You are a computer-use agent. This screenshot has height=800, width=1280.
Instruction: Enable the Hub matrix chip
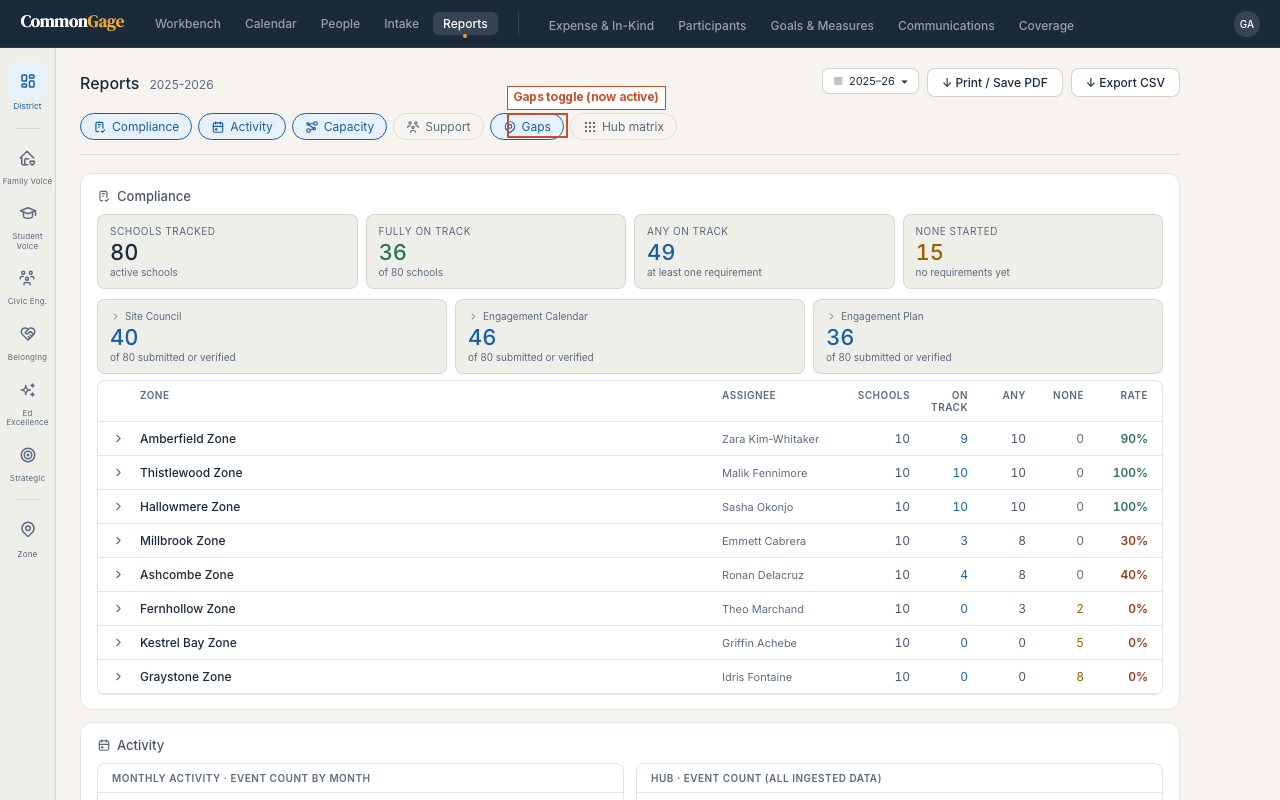tap(623, 126)
